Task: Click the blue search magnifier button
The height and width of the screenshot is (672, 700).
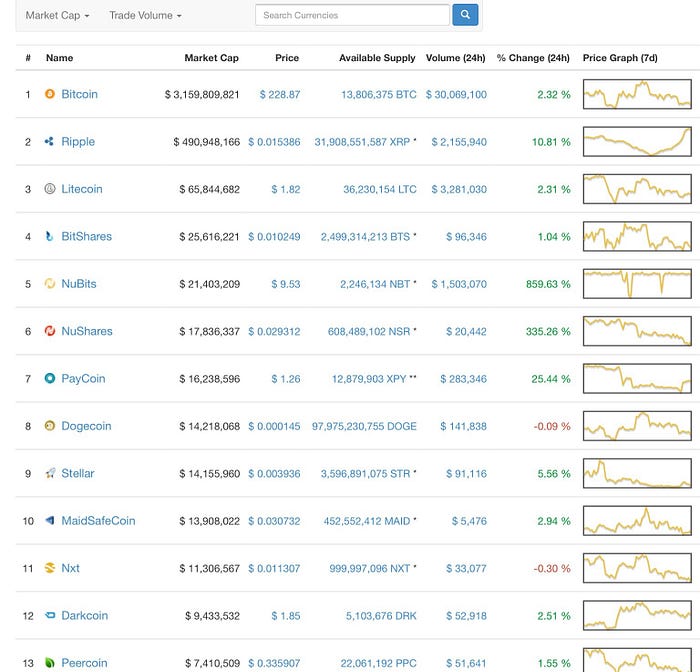Action: [x=465, y=15]
